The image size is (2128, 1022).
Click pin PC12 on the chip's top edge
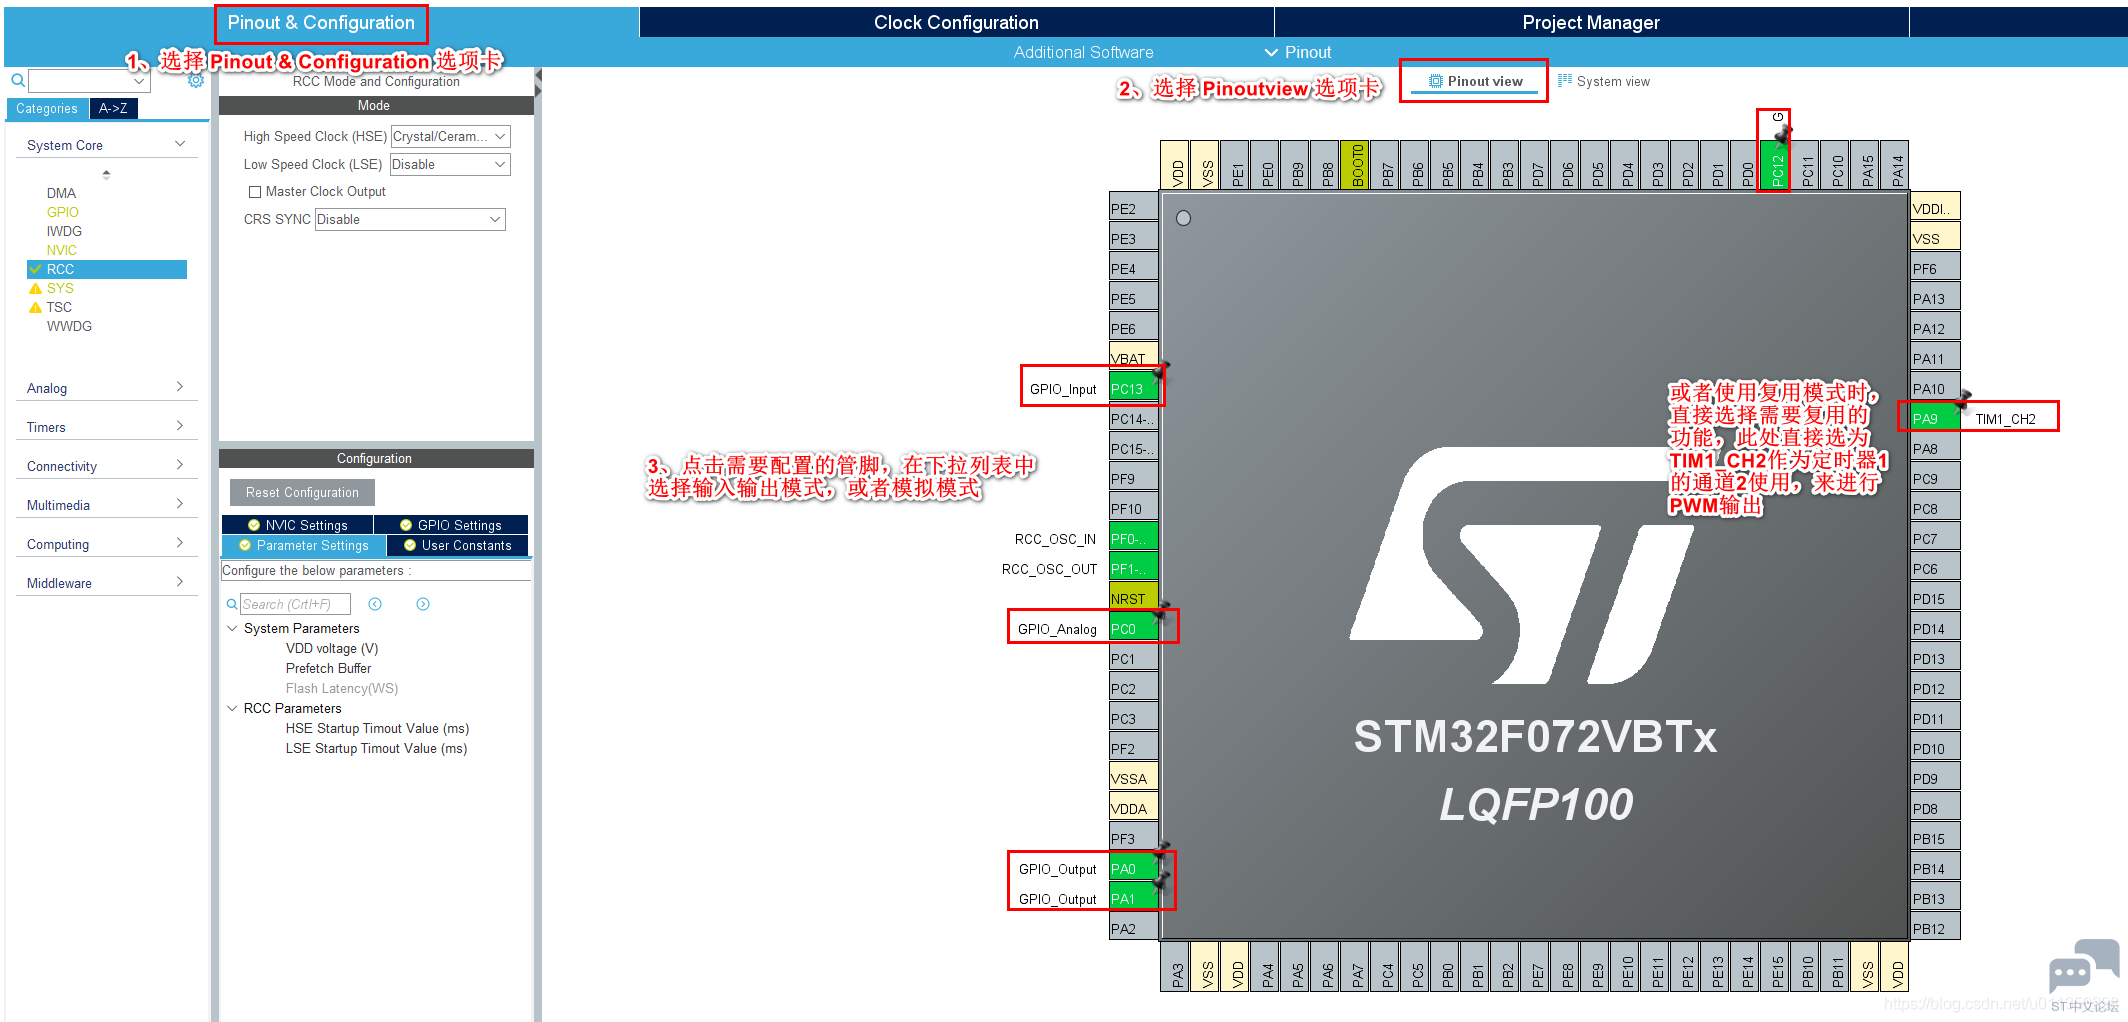pyautogui.click(x=1777, y=165)
